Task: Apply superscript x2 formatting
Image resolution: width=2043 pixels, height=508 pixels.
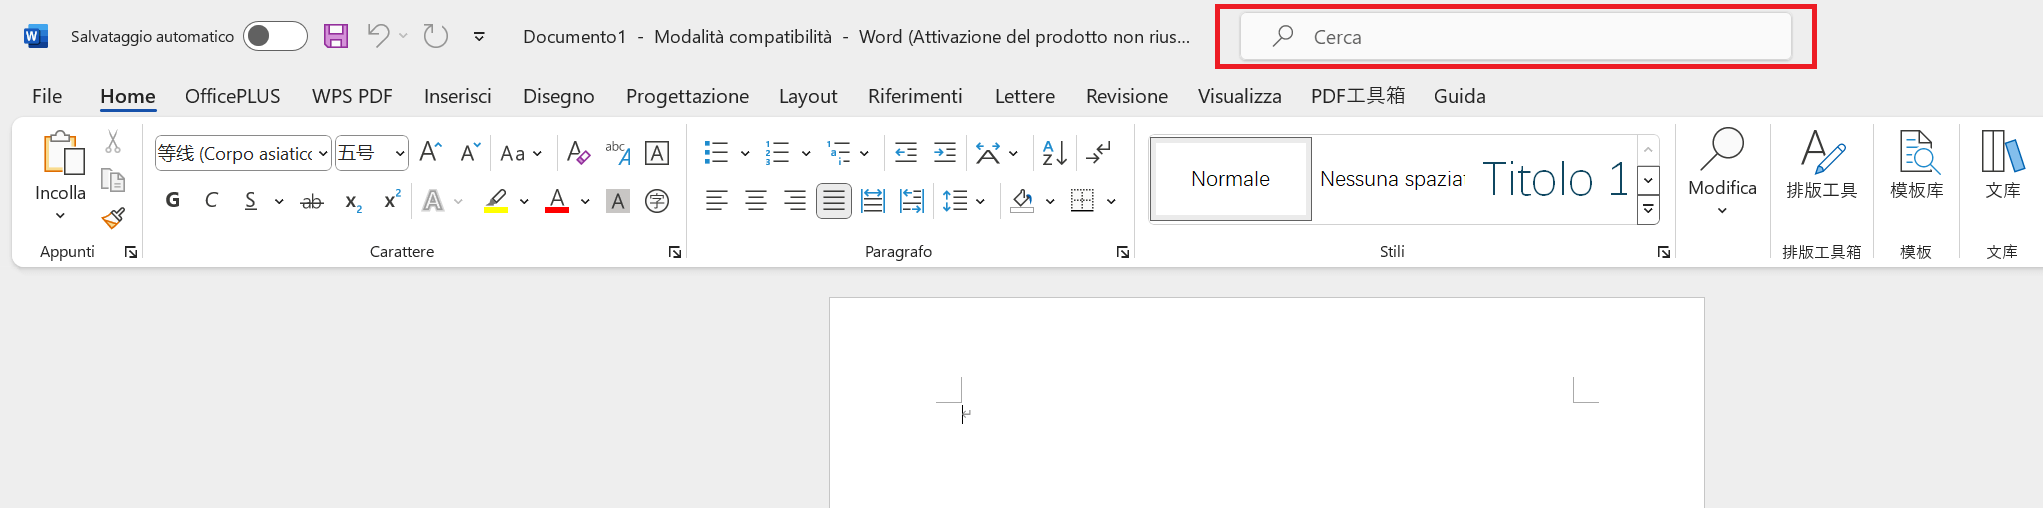Action: [x=392, y=201]
